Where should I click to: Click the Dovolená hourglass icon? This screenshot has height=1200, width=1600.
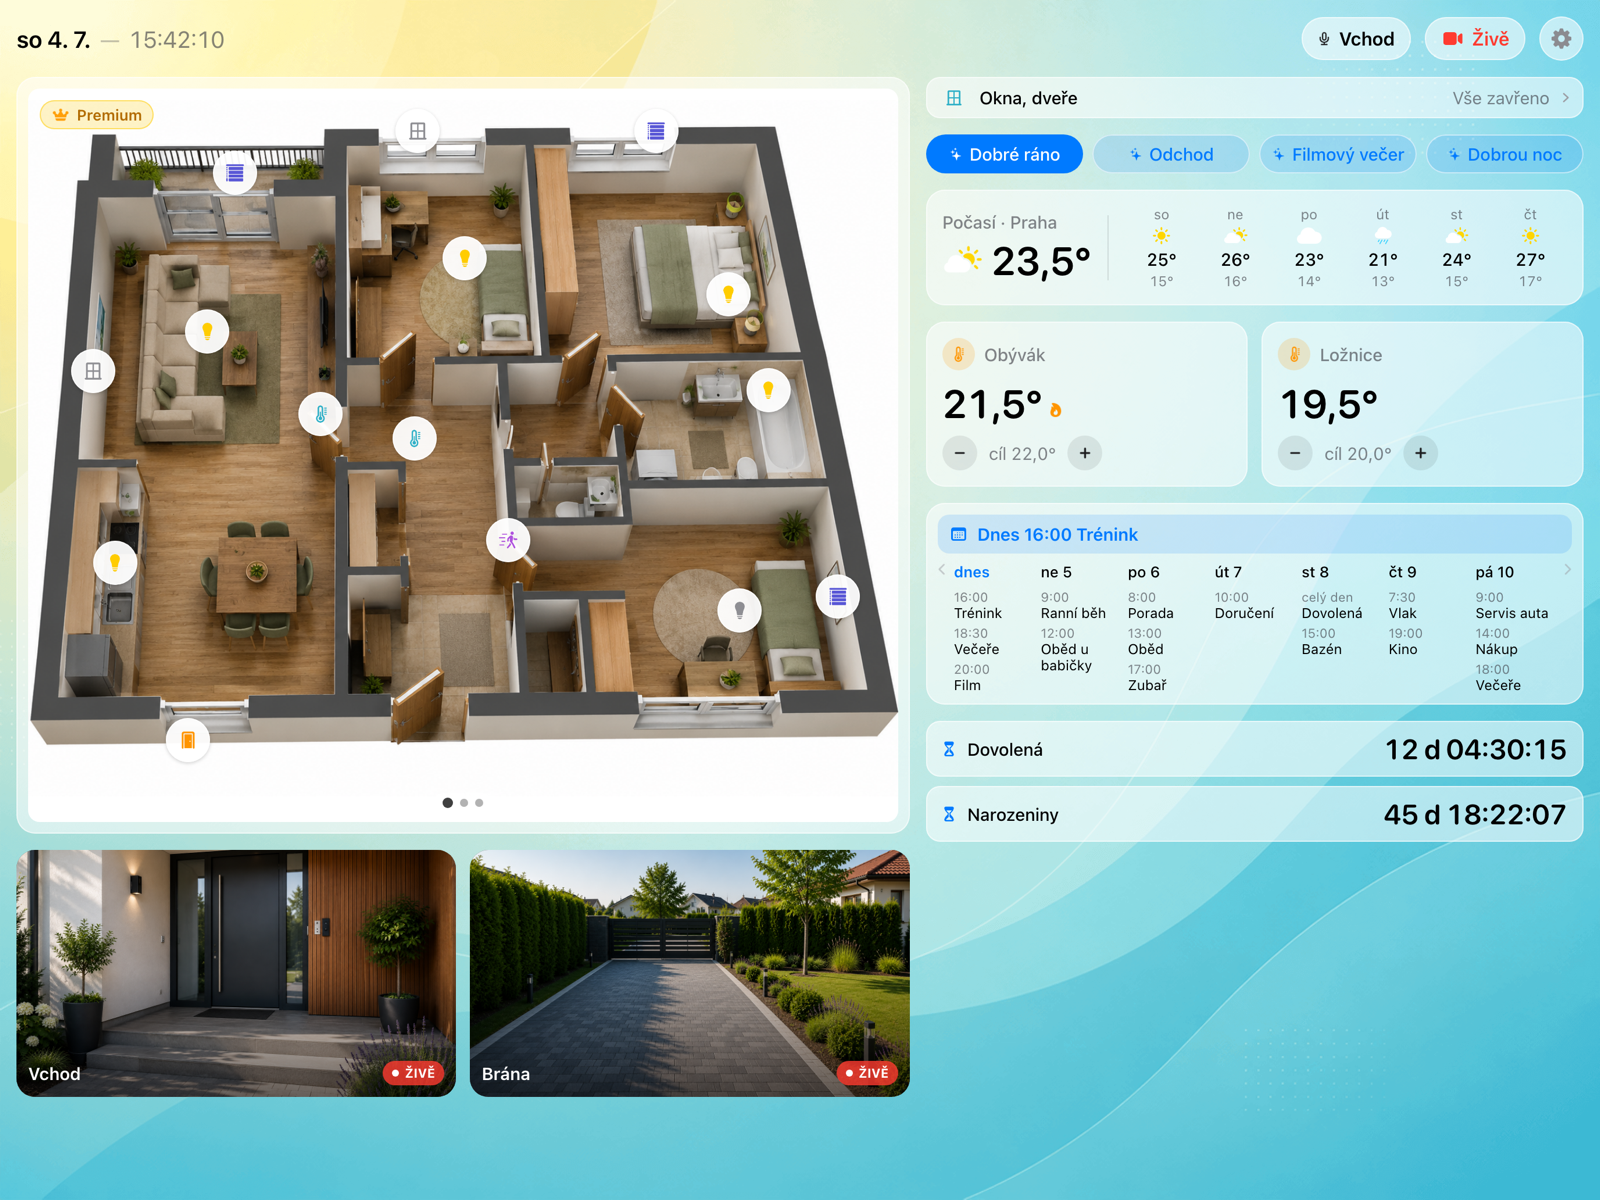[x=949, y=749]
